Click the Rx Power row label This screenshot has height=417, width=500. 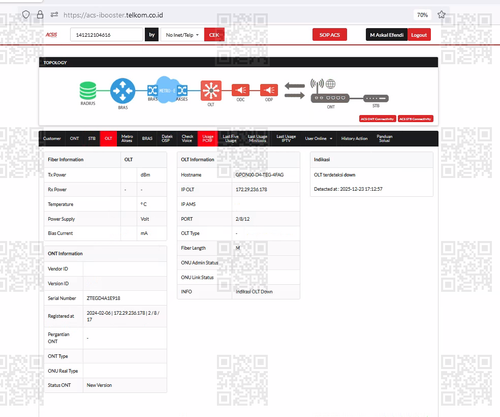point(57,189)
